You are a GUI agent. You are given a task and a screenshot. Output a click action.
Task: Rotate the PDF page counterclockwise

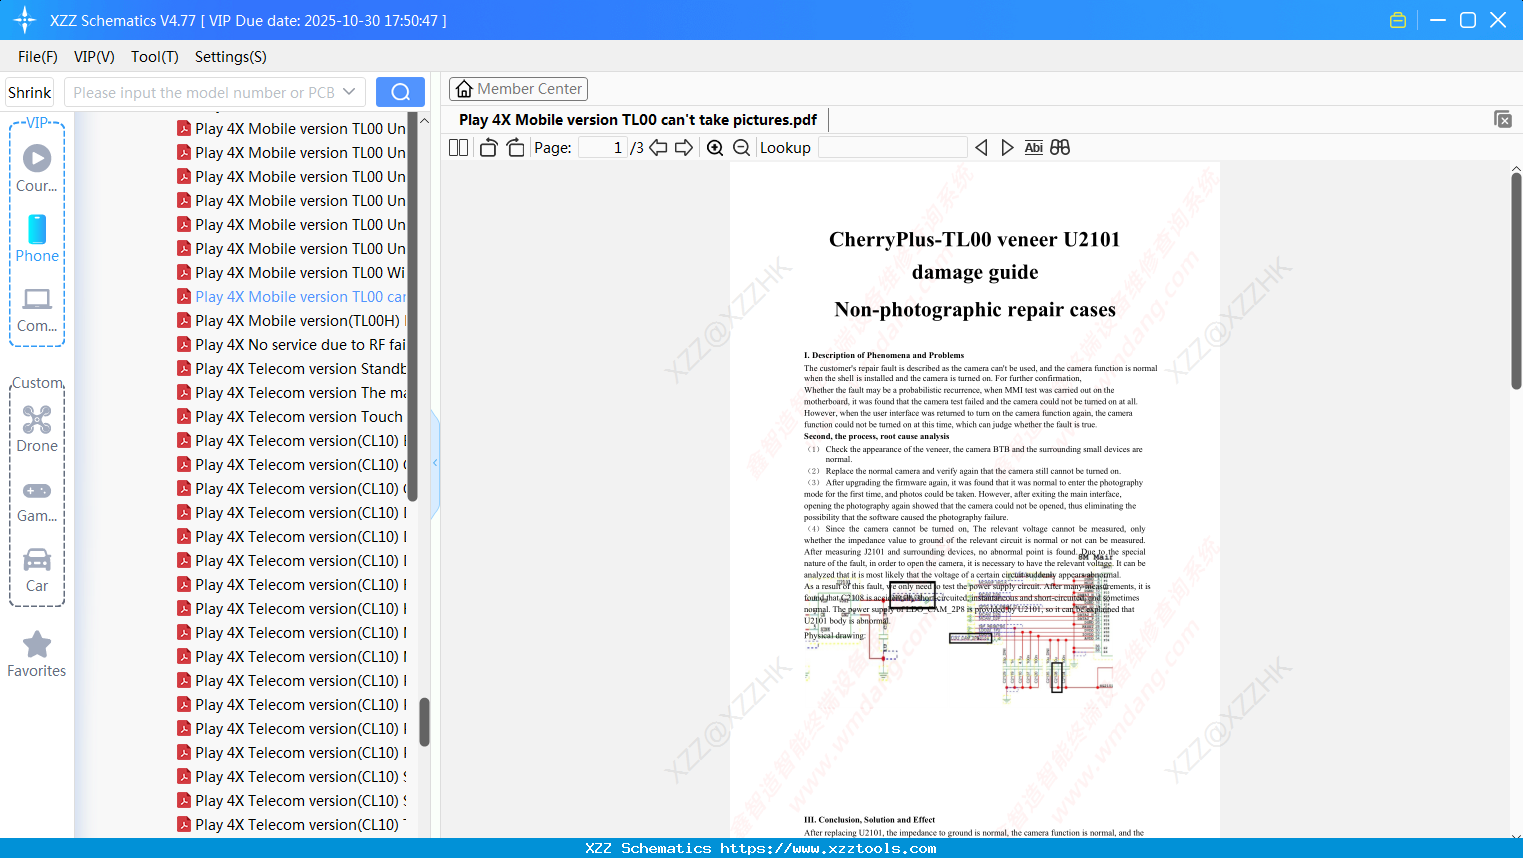488,148
